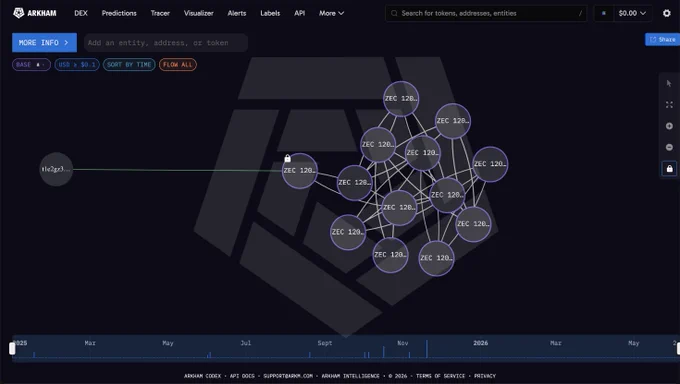
Task: Open the API Docs footer link
Action: tap(242, 376)
